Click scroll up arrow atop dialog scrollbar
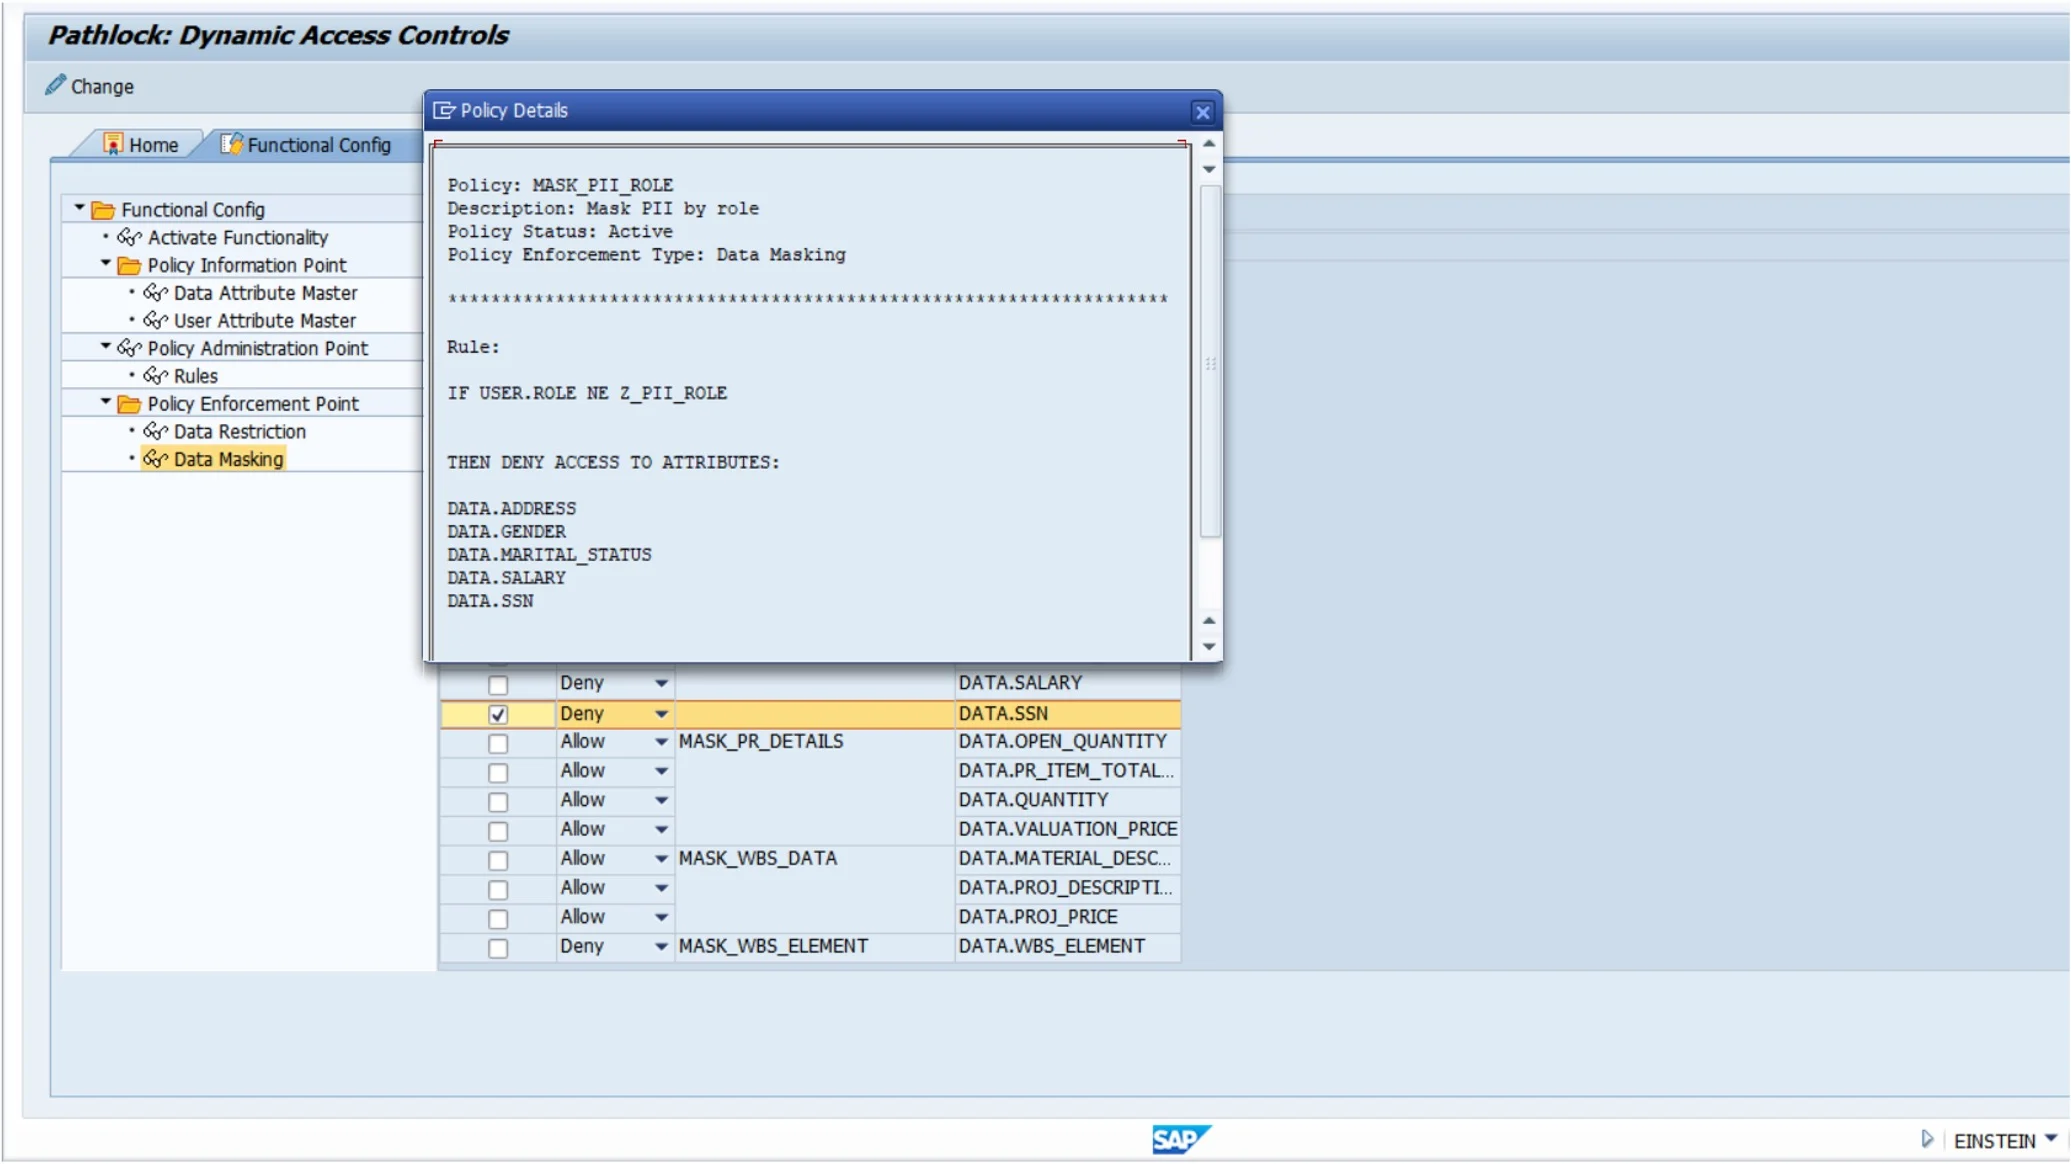The width and height of the screenshot is (2071, 1164). [1209, 144]
